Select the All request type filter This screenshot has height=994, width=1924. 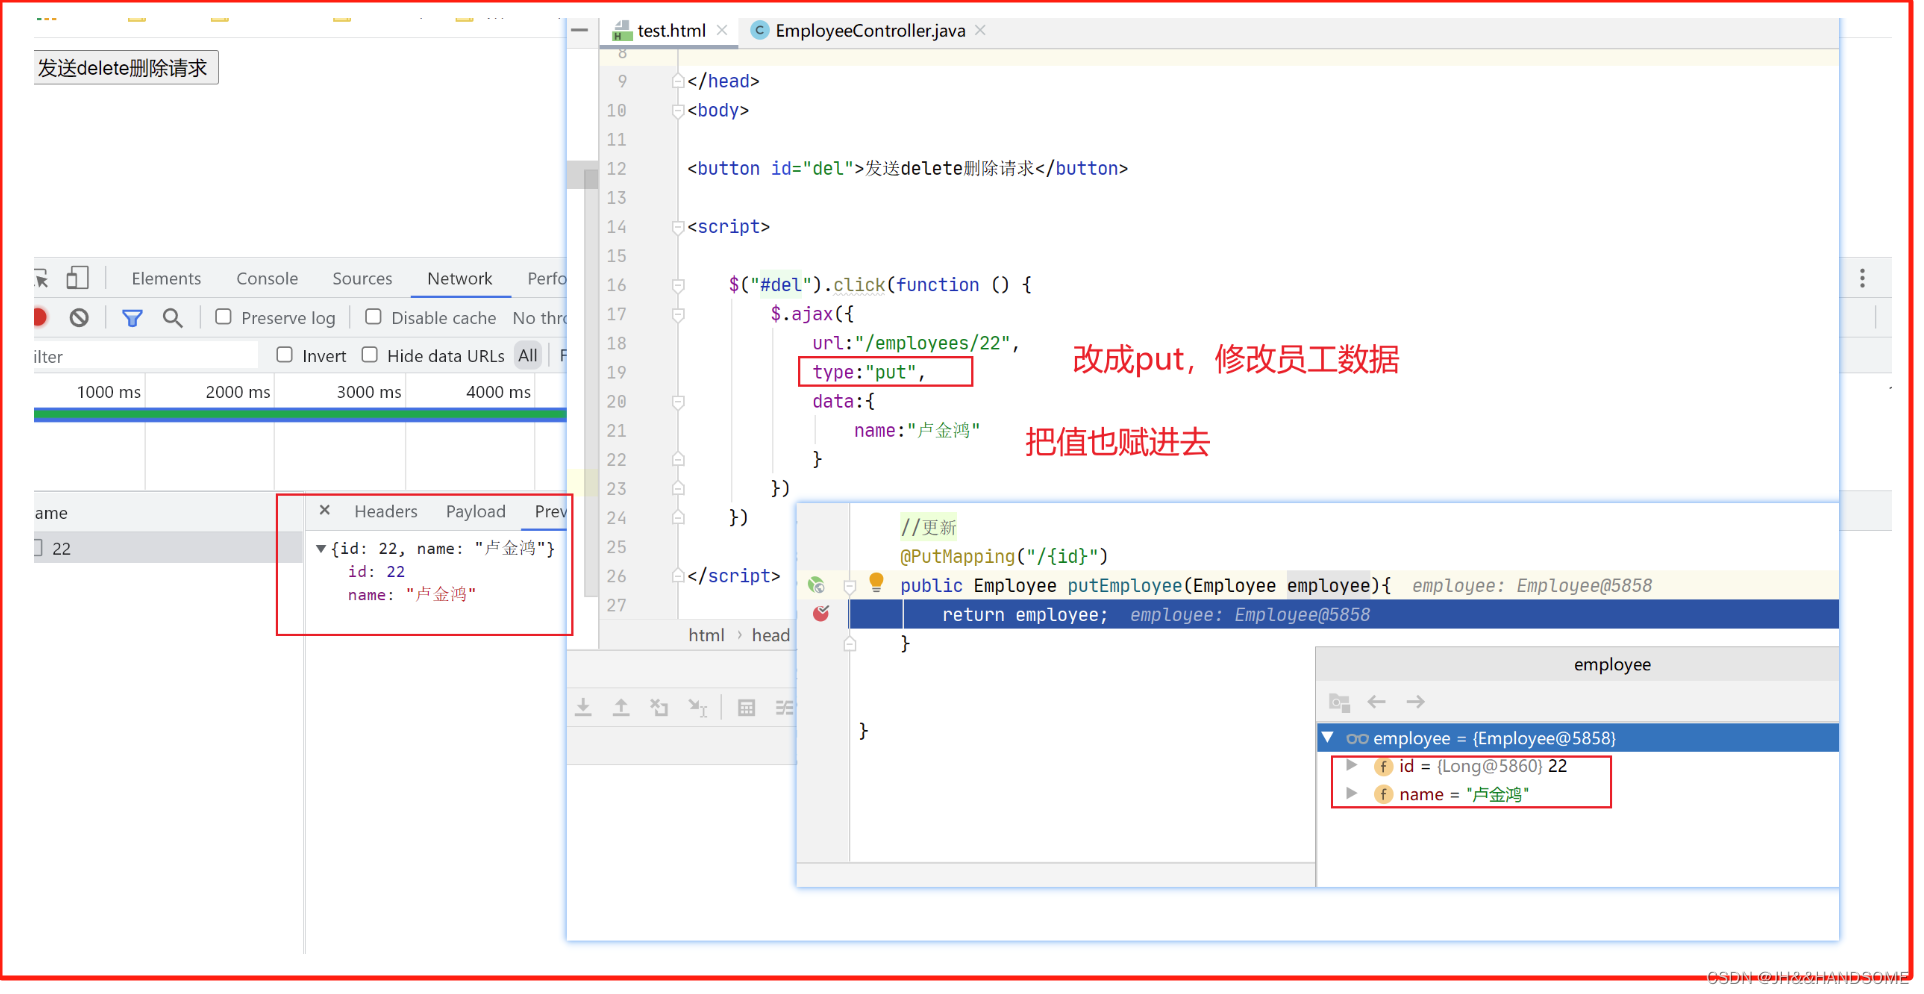528,355
